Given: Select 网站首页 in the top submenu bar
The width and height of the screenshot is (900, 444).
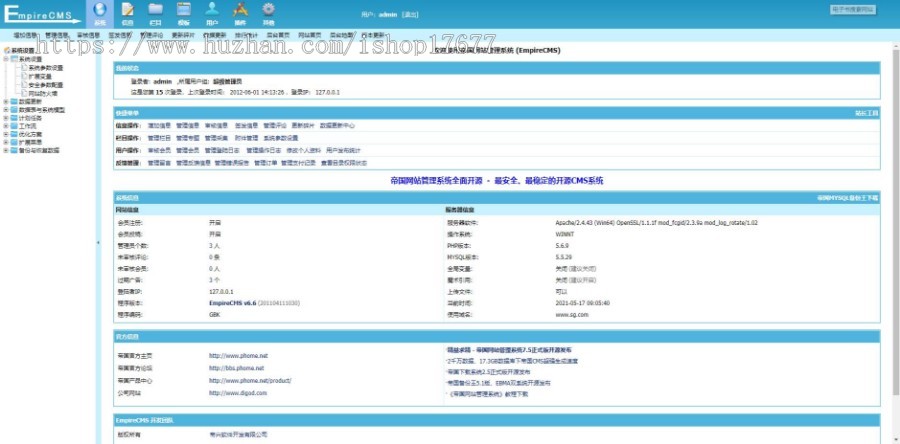Looking at the screenshot, I should pyautogui.click(x=309, y=36).
